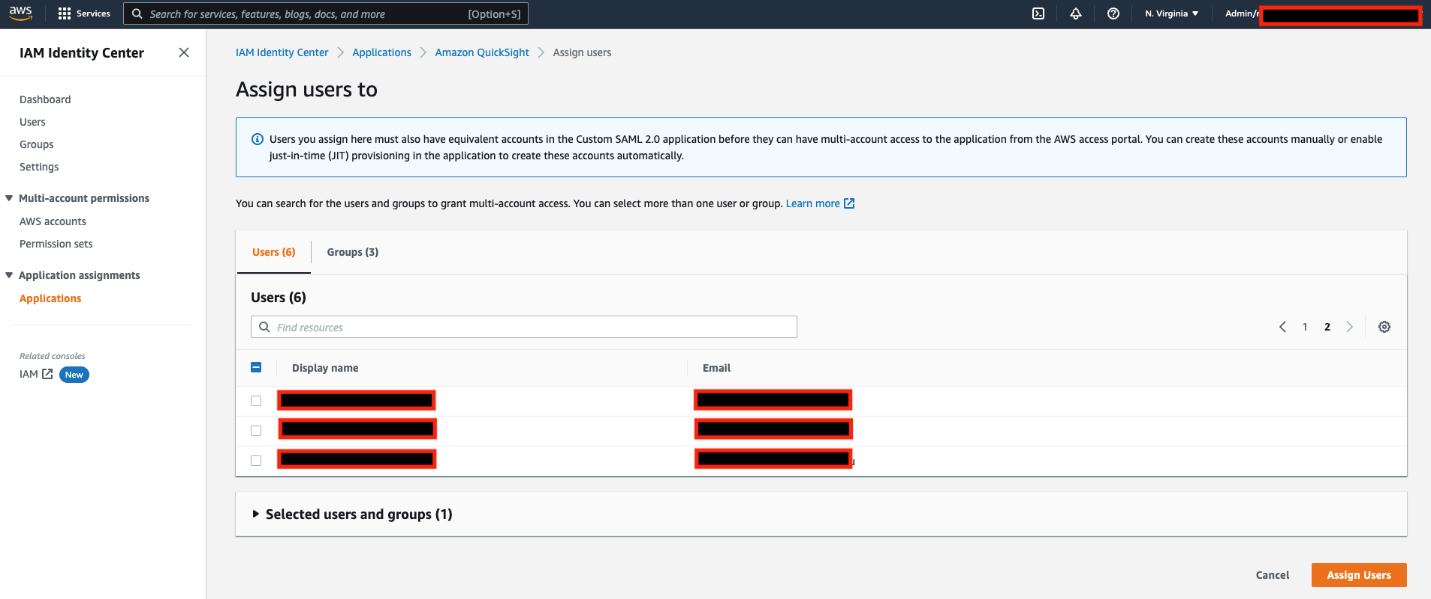Click the Assign Users button
This screenshot has width=1431, height=599.
1359,575
